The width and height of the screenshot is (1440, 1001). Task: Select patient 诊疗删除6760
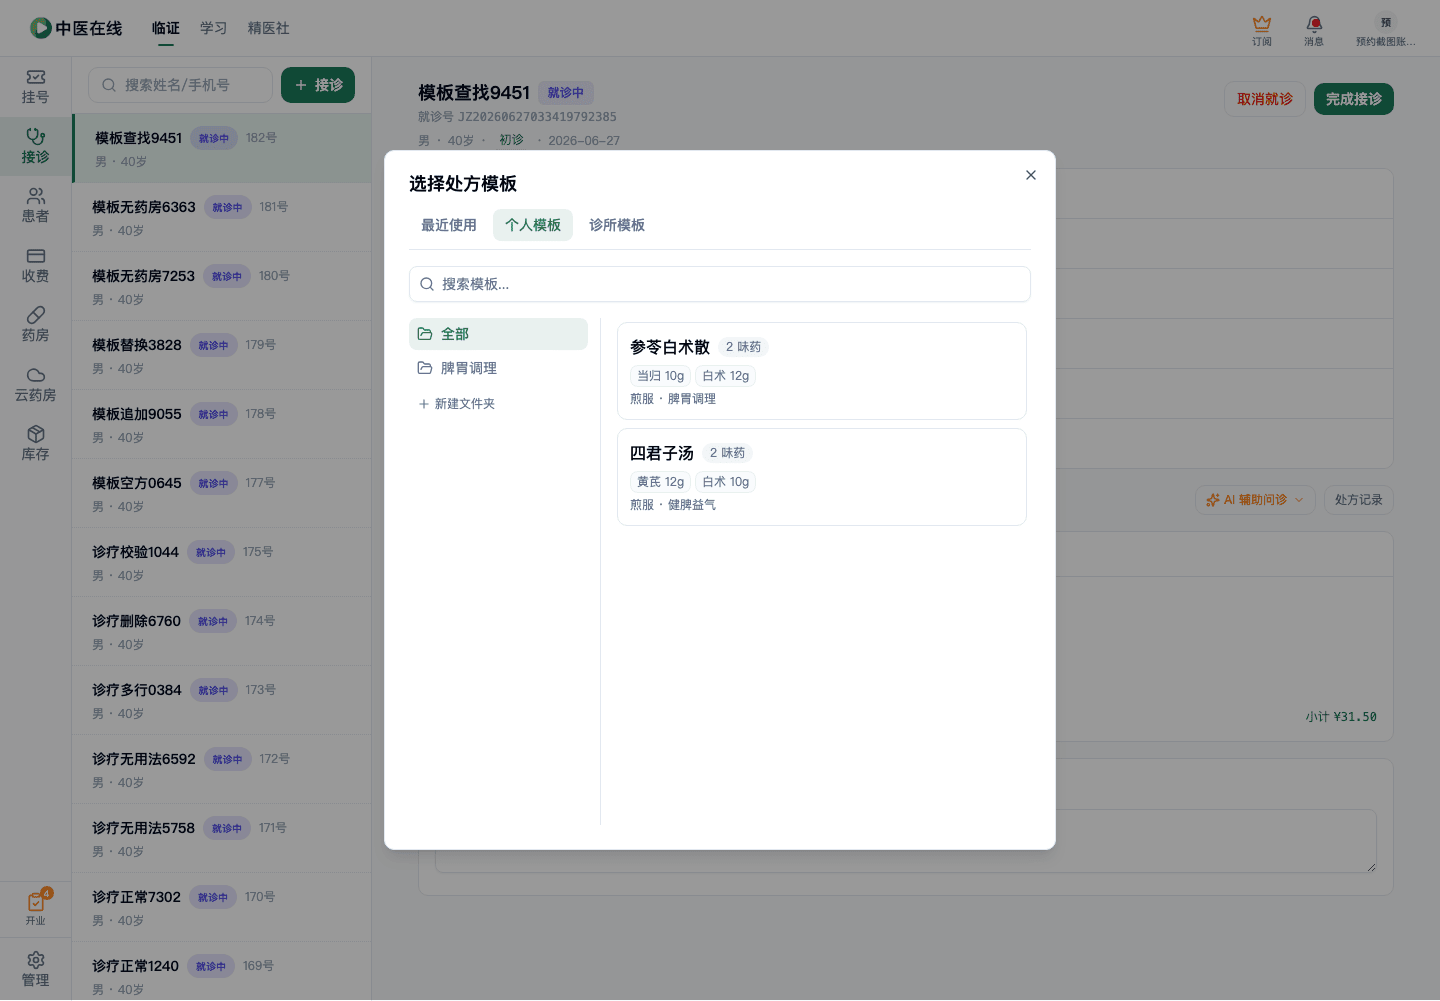point(222,631)
